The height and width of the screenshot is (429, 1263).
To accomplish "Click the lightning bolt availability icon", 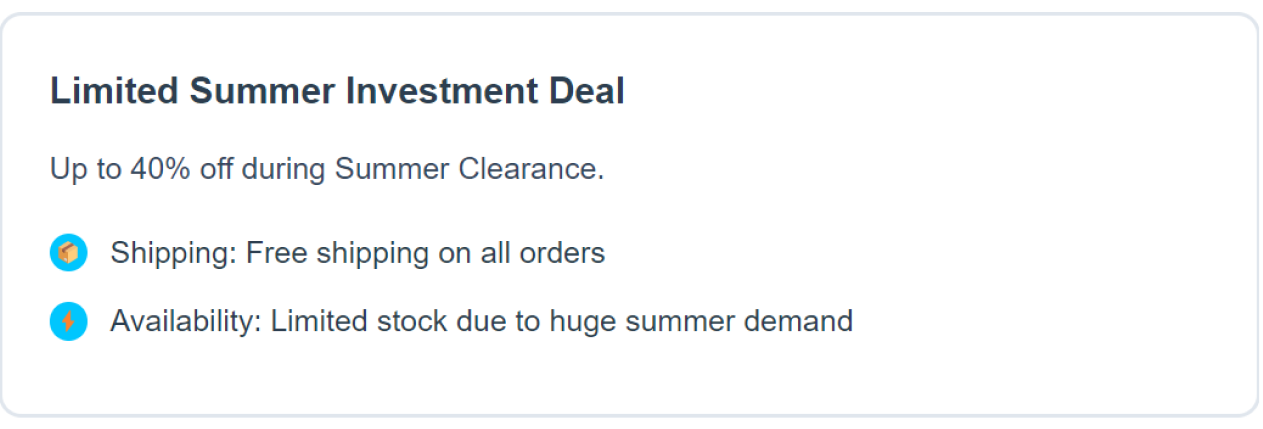I will tap(68, 322).
